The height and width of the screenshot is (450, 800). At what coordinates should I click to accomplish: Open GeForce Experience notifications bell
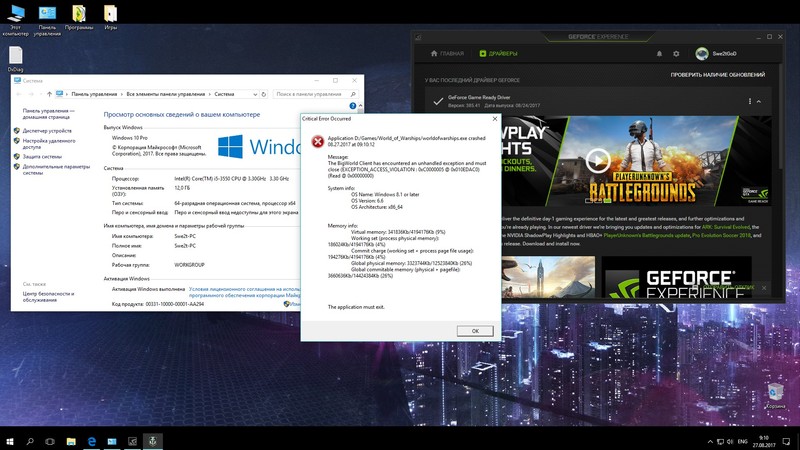click(658, 53)
